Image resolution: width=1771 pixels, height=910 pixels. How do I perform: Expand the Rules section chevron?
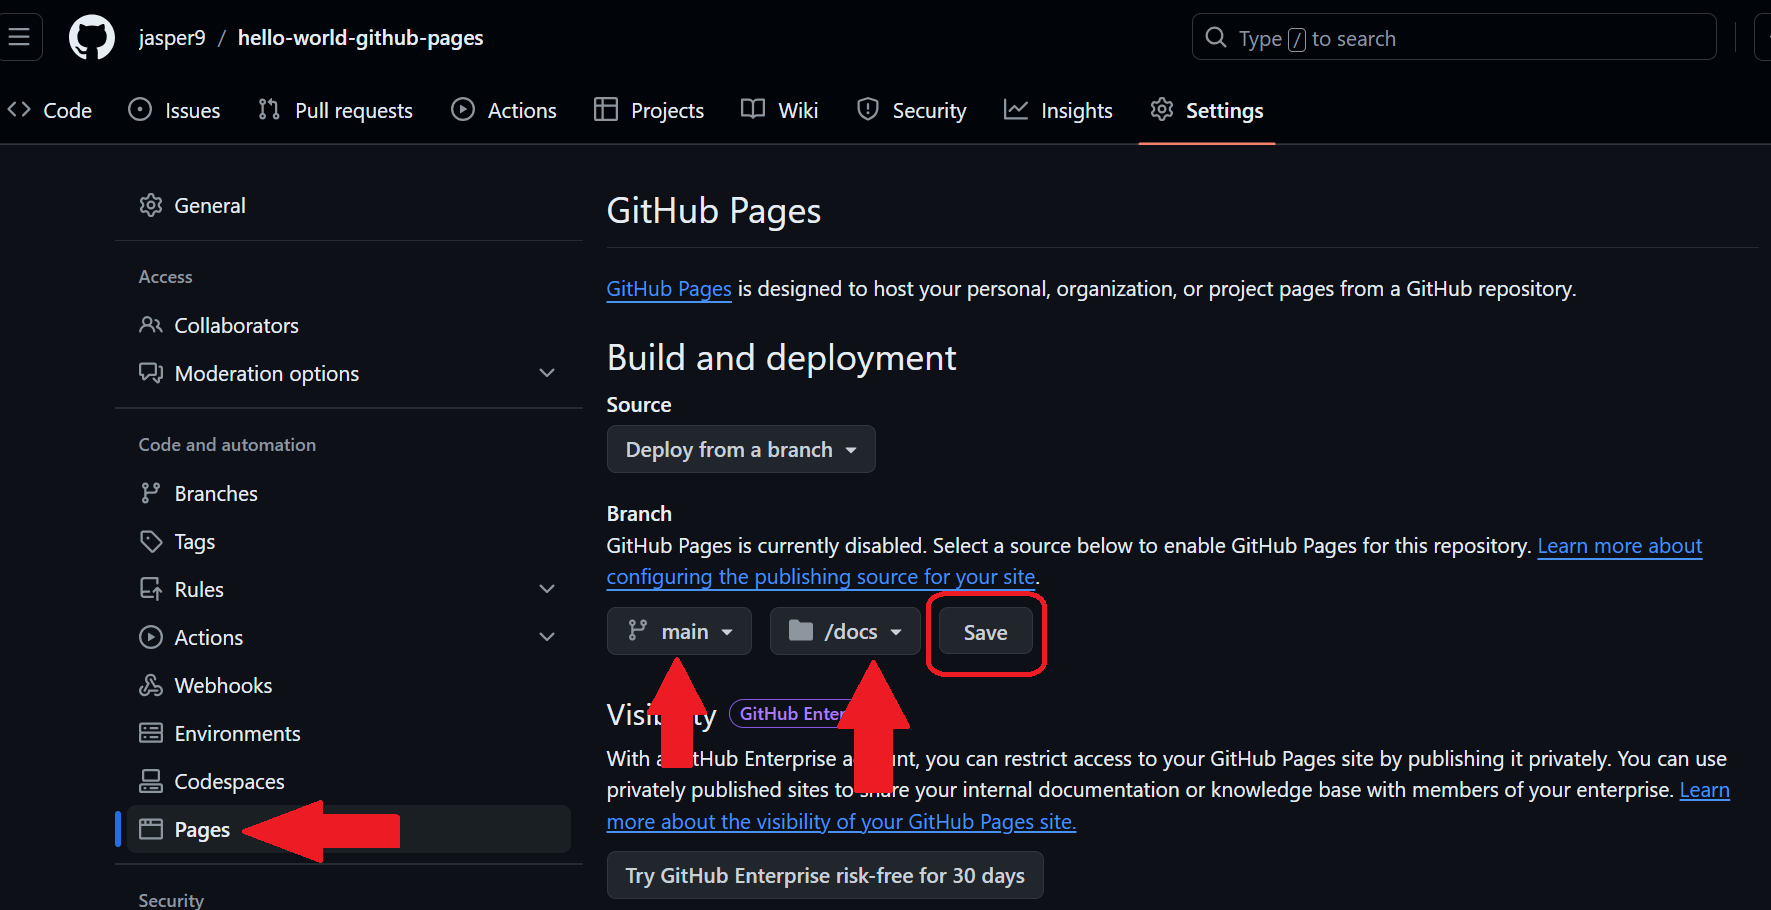(x=546, y=589)
